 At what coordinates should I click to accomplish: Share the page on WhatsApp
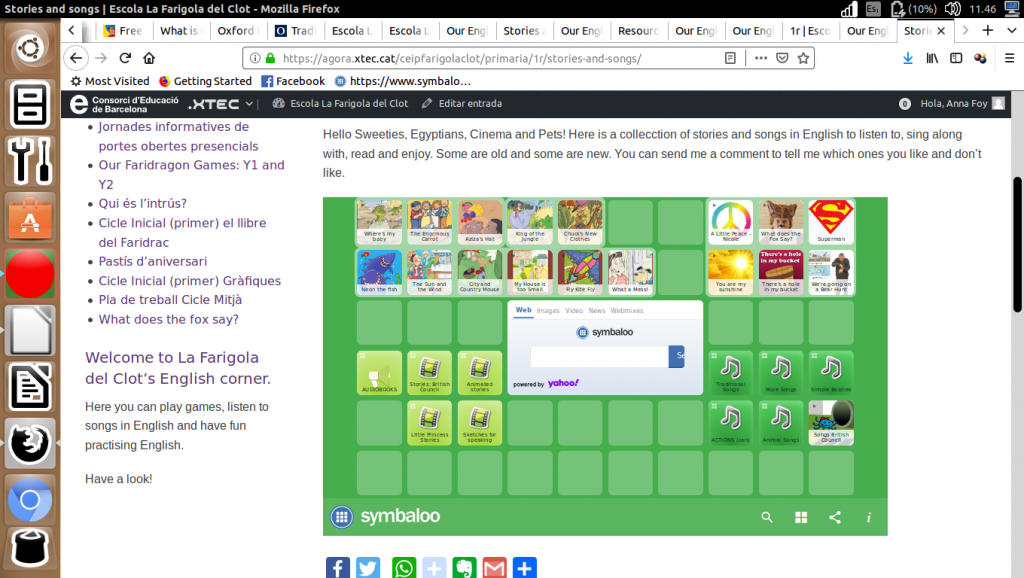coord(403,568)
